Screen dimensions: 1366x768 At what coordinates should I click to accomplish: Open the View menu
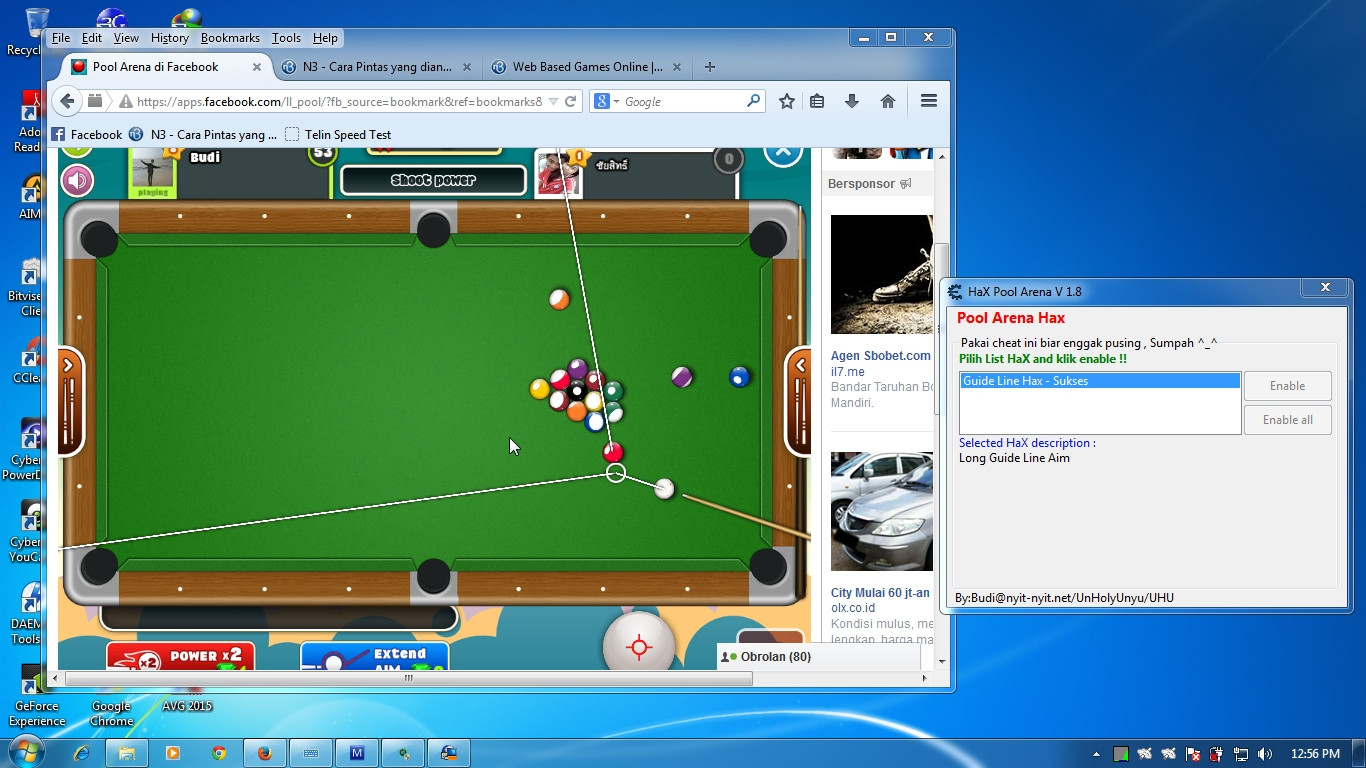point(126,38)
